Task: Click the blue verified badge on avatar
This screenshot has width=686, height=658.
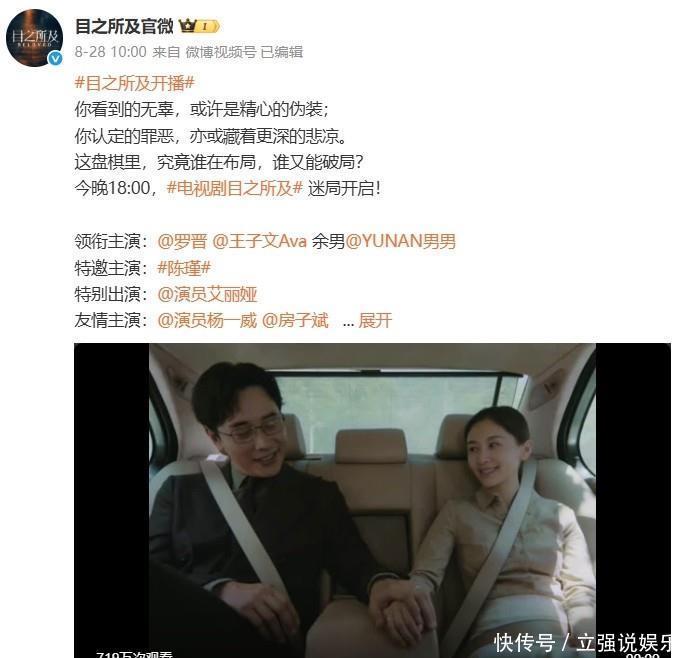Action: click(x=55, y=58)
